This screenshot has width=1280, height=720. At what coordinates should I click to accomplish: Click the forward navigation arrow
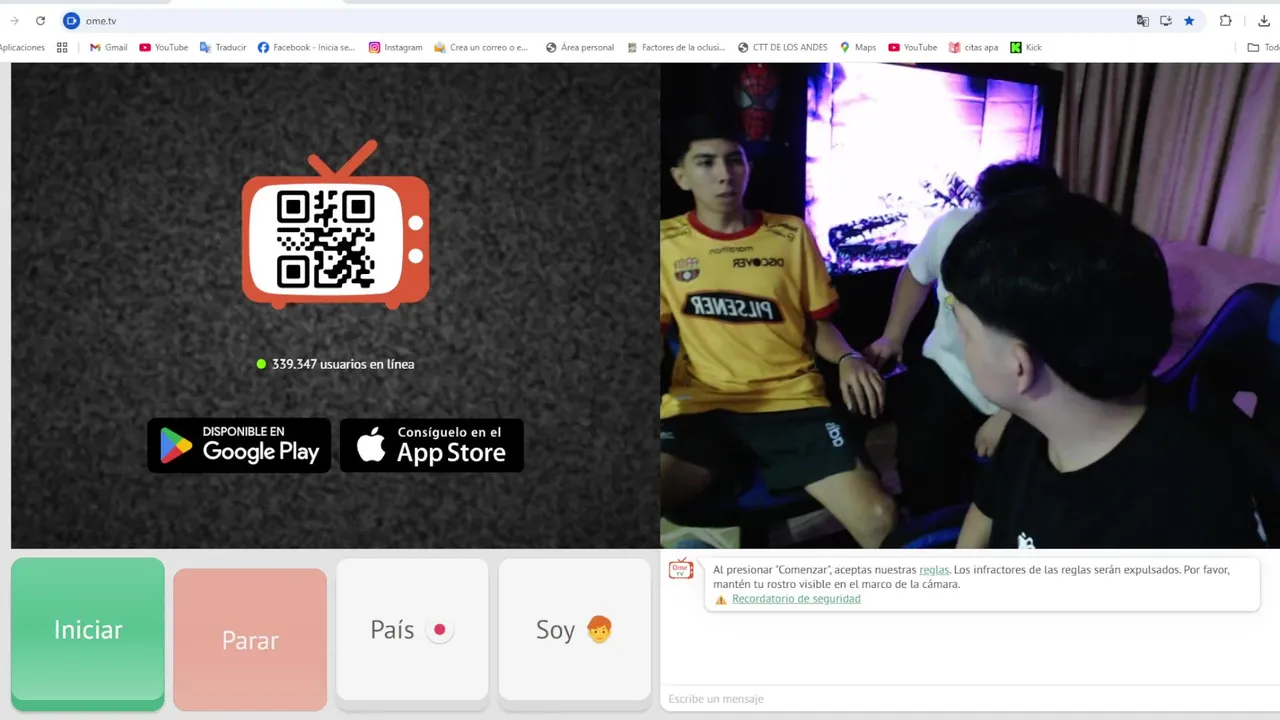(x=14, y=20)
